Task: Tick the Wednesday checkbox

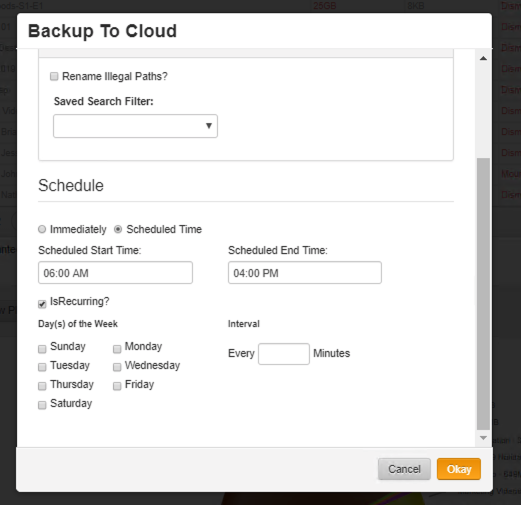Action: click(x=117, y=367)
